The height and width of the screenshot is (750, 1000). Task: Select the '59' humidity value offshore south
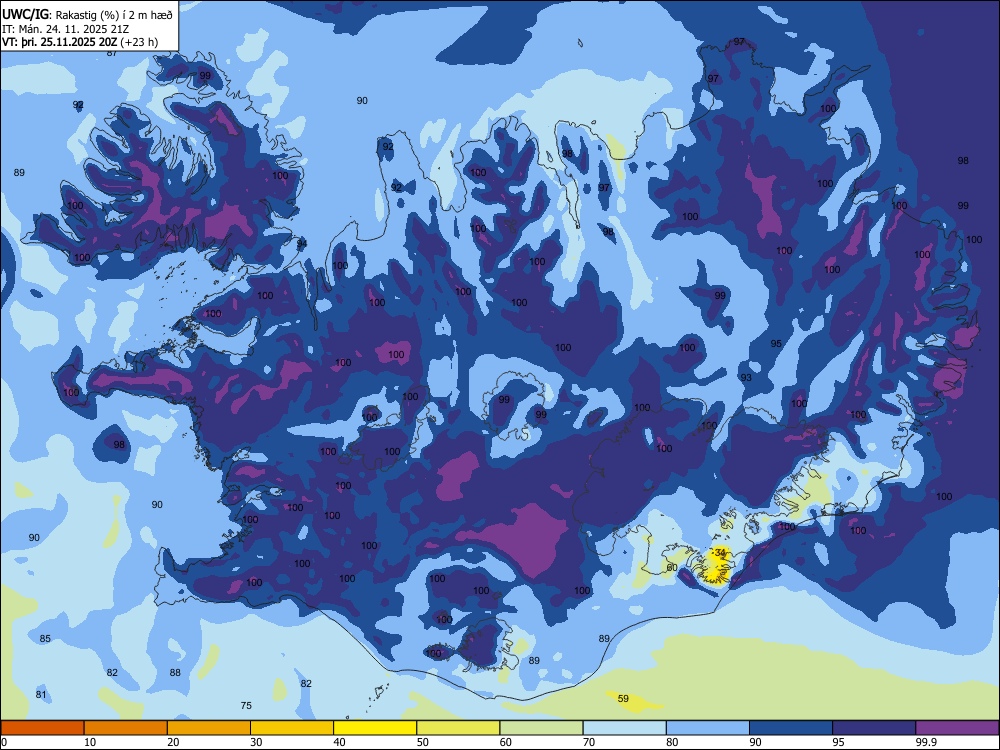click(623, 698)
